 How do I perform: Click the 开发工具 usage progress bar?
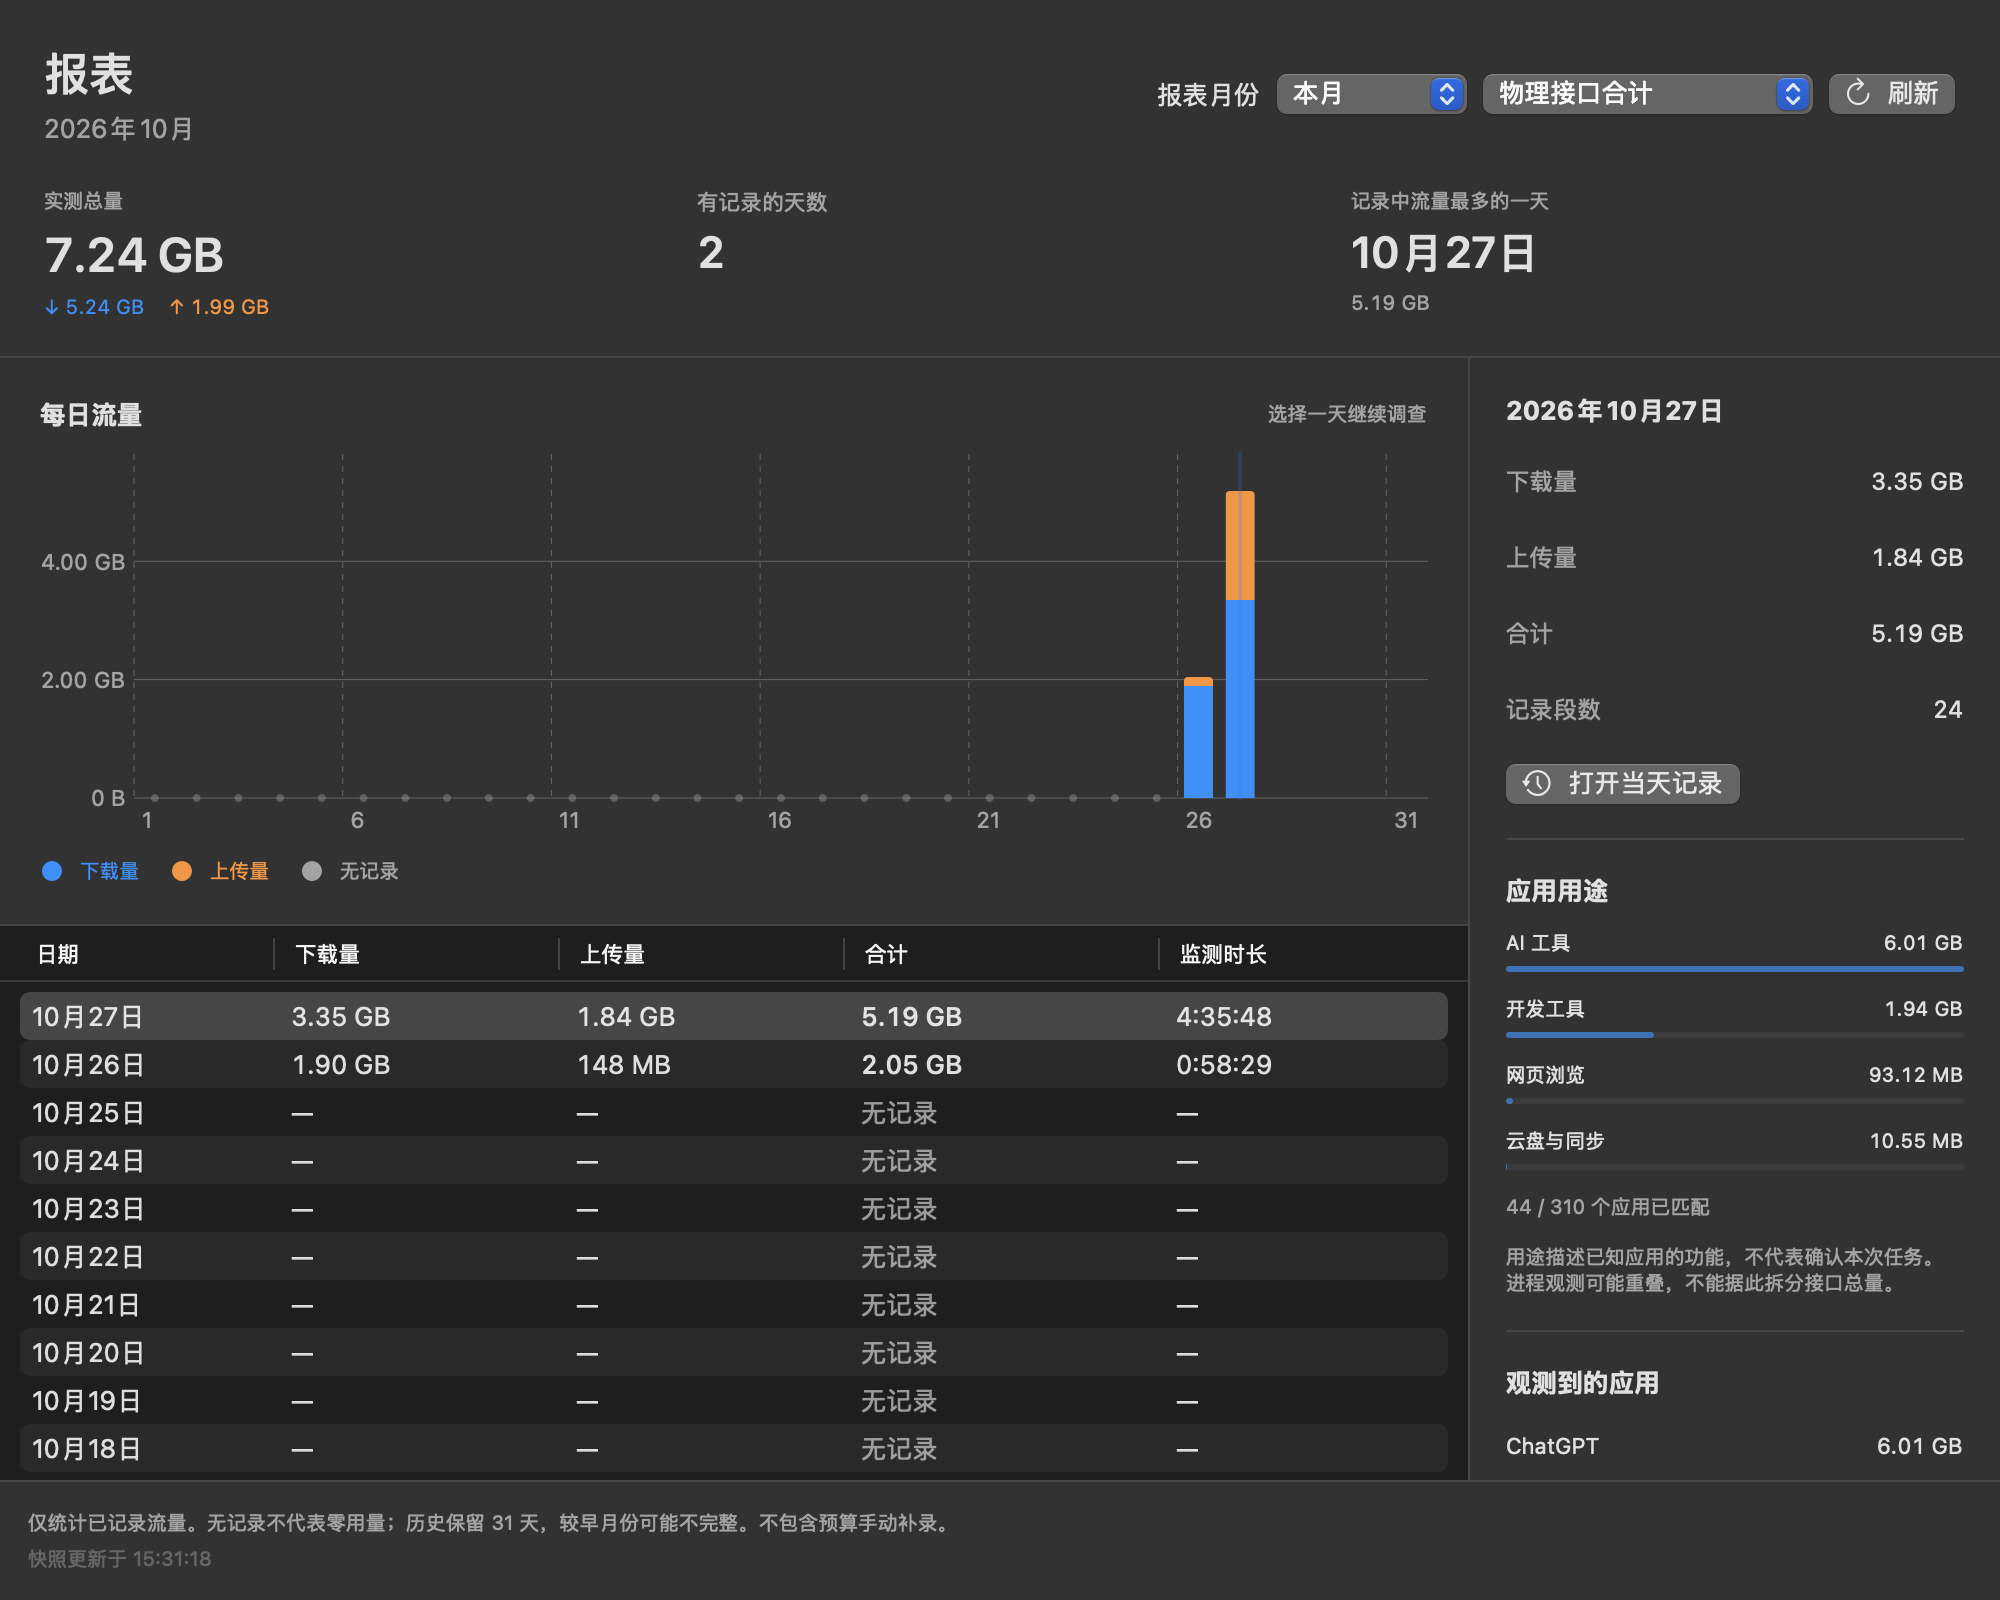(1734, 1034)
